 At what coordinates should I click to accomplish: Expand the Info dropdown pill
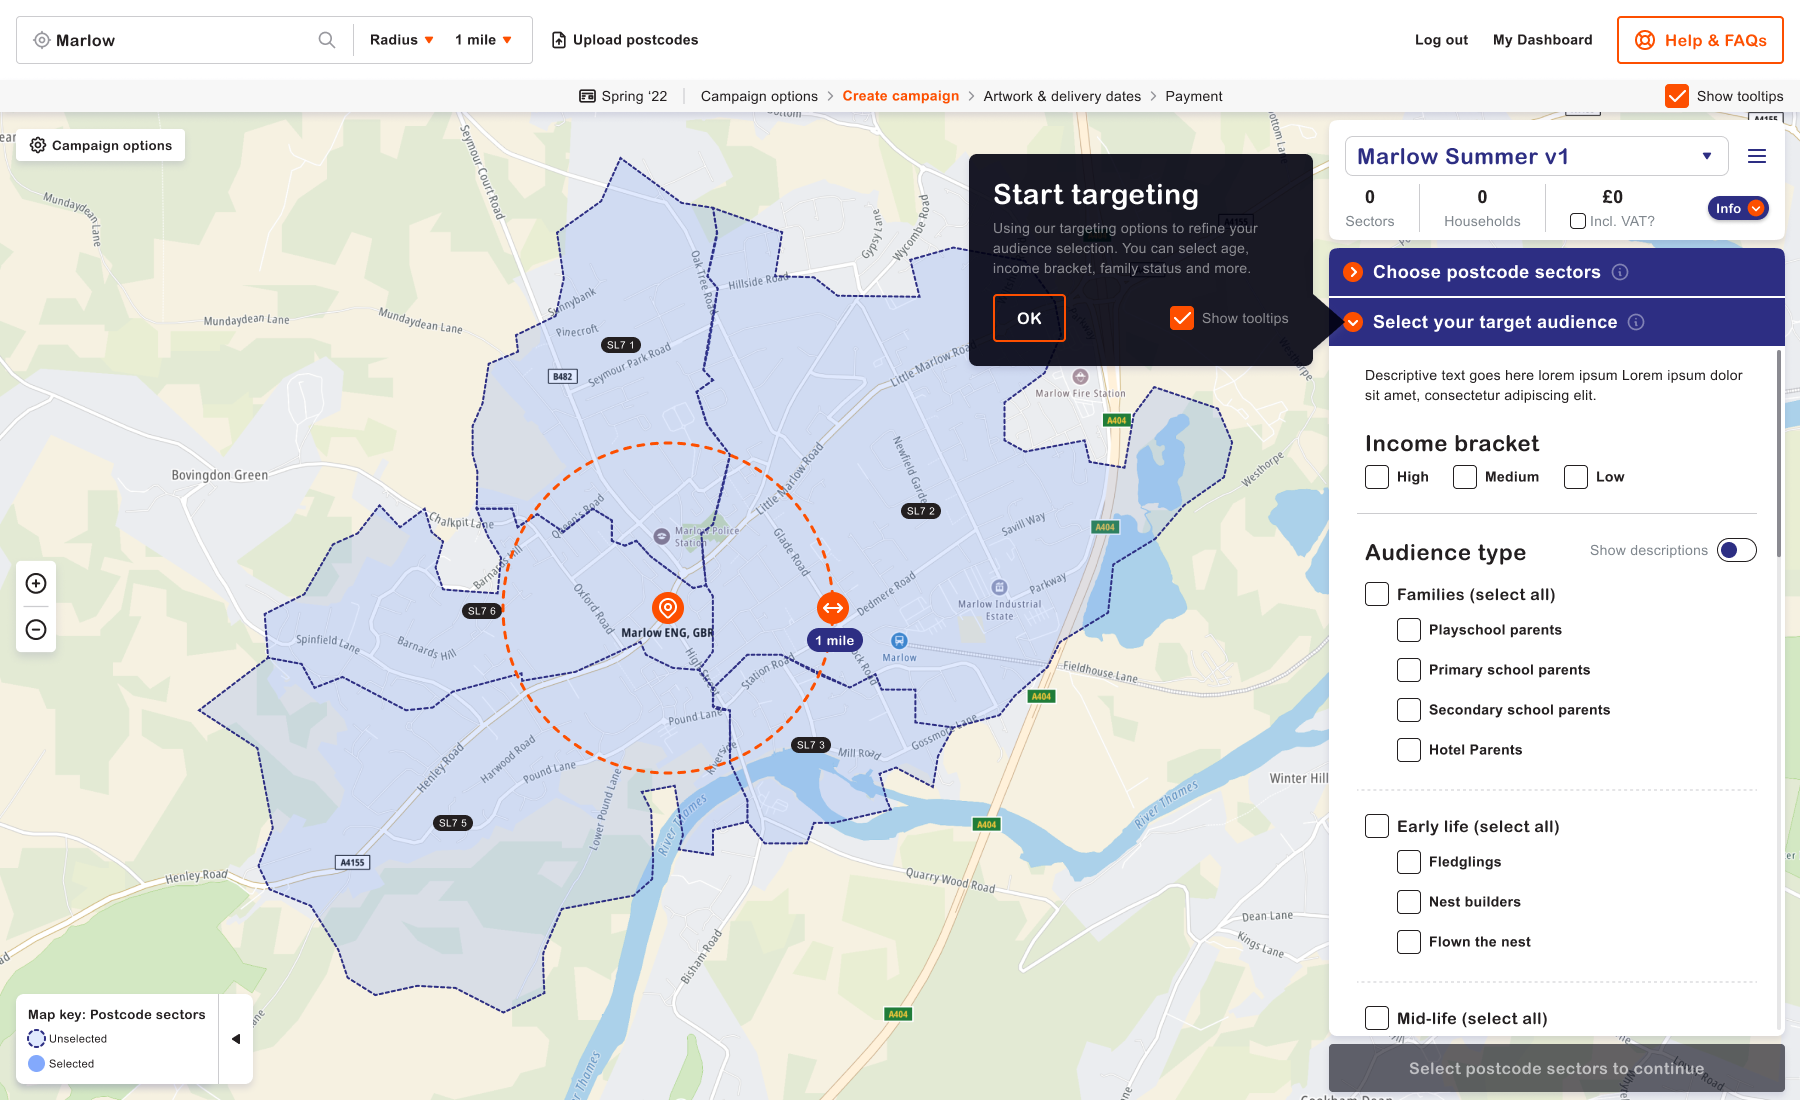click(x=1738, y=208)
